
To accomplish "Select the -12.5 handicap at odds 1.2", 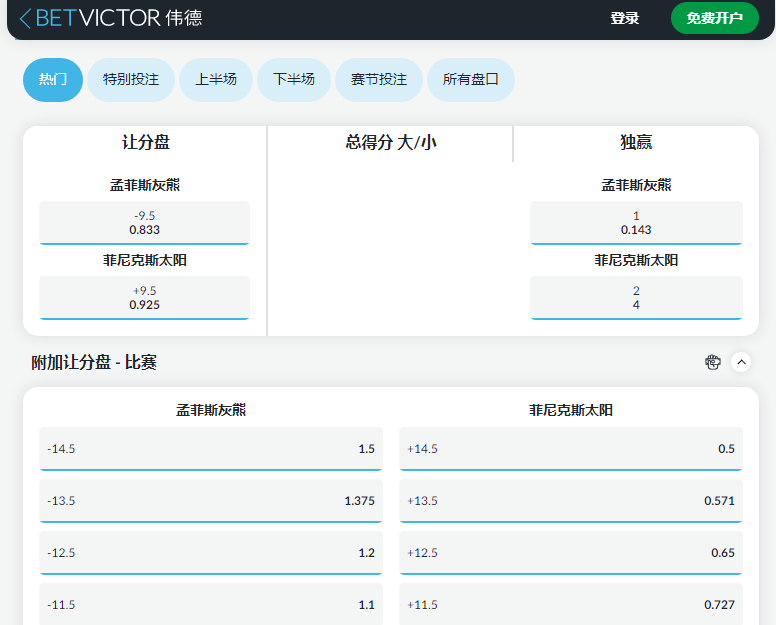I will click(210, 553).
